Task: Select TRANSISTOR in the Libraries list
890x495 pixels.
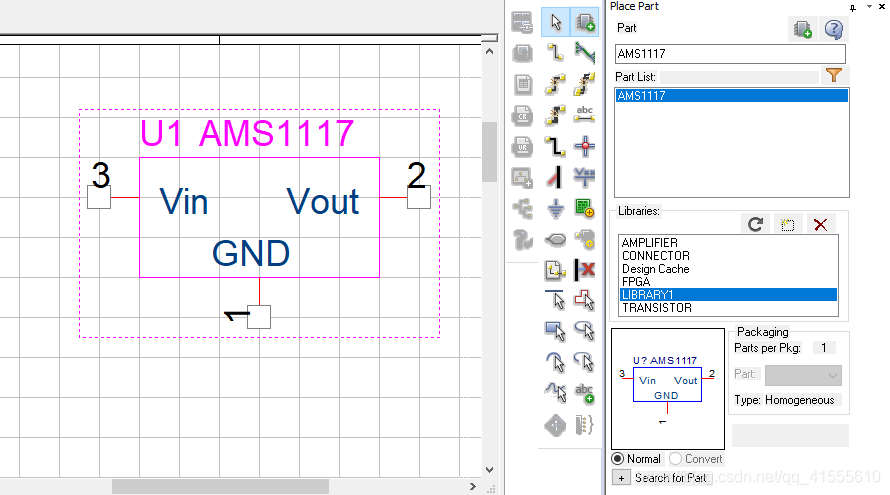Action: (656, 308)
